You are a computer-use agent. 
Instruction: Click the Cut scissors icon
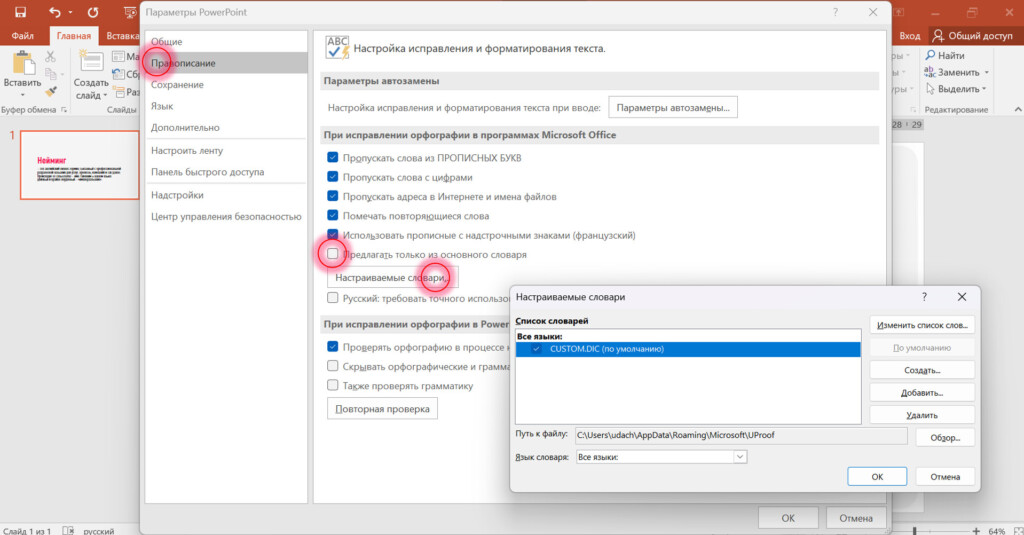[x=50, y=57]
